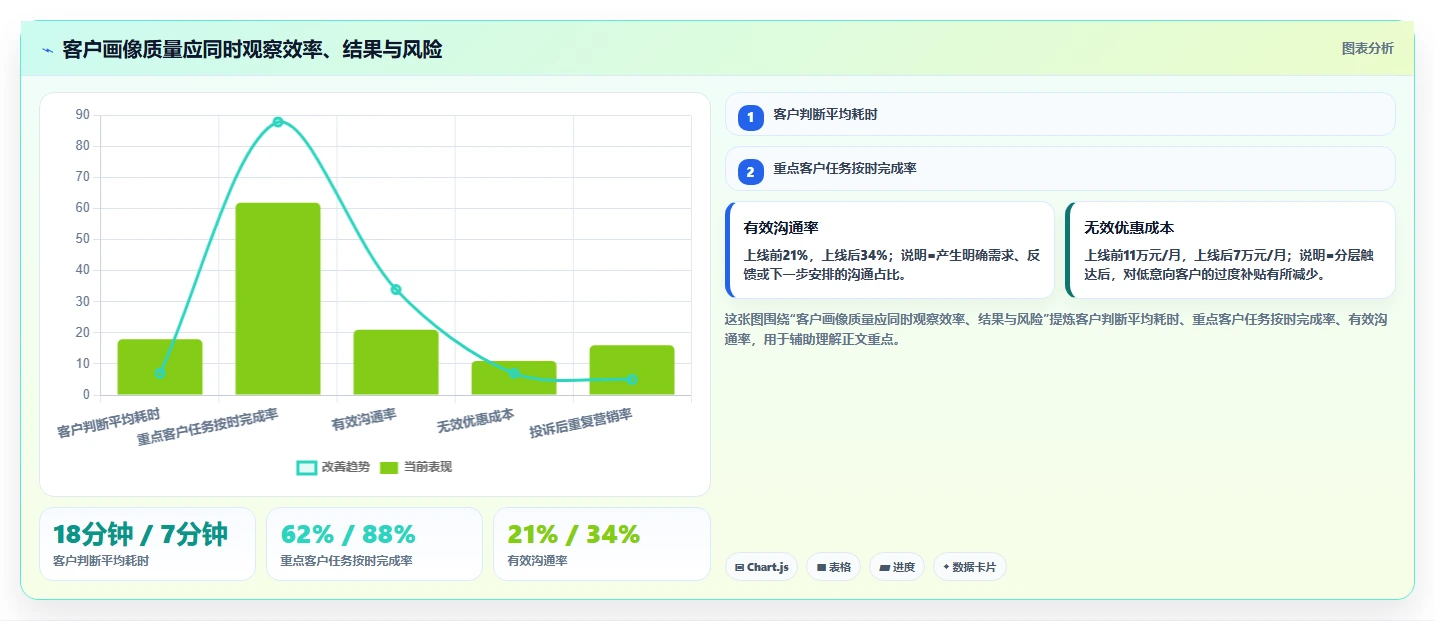
Task: Click the 数据卡片 tag
Action: pyautogui.click(x=969, y=567)
